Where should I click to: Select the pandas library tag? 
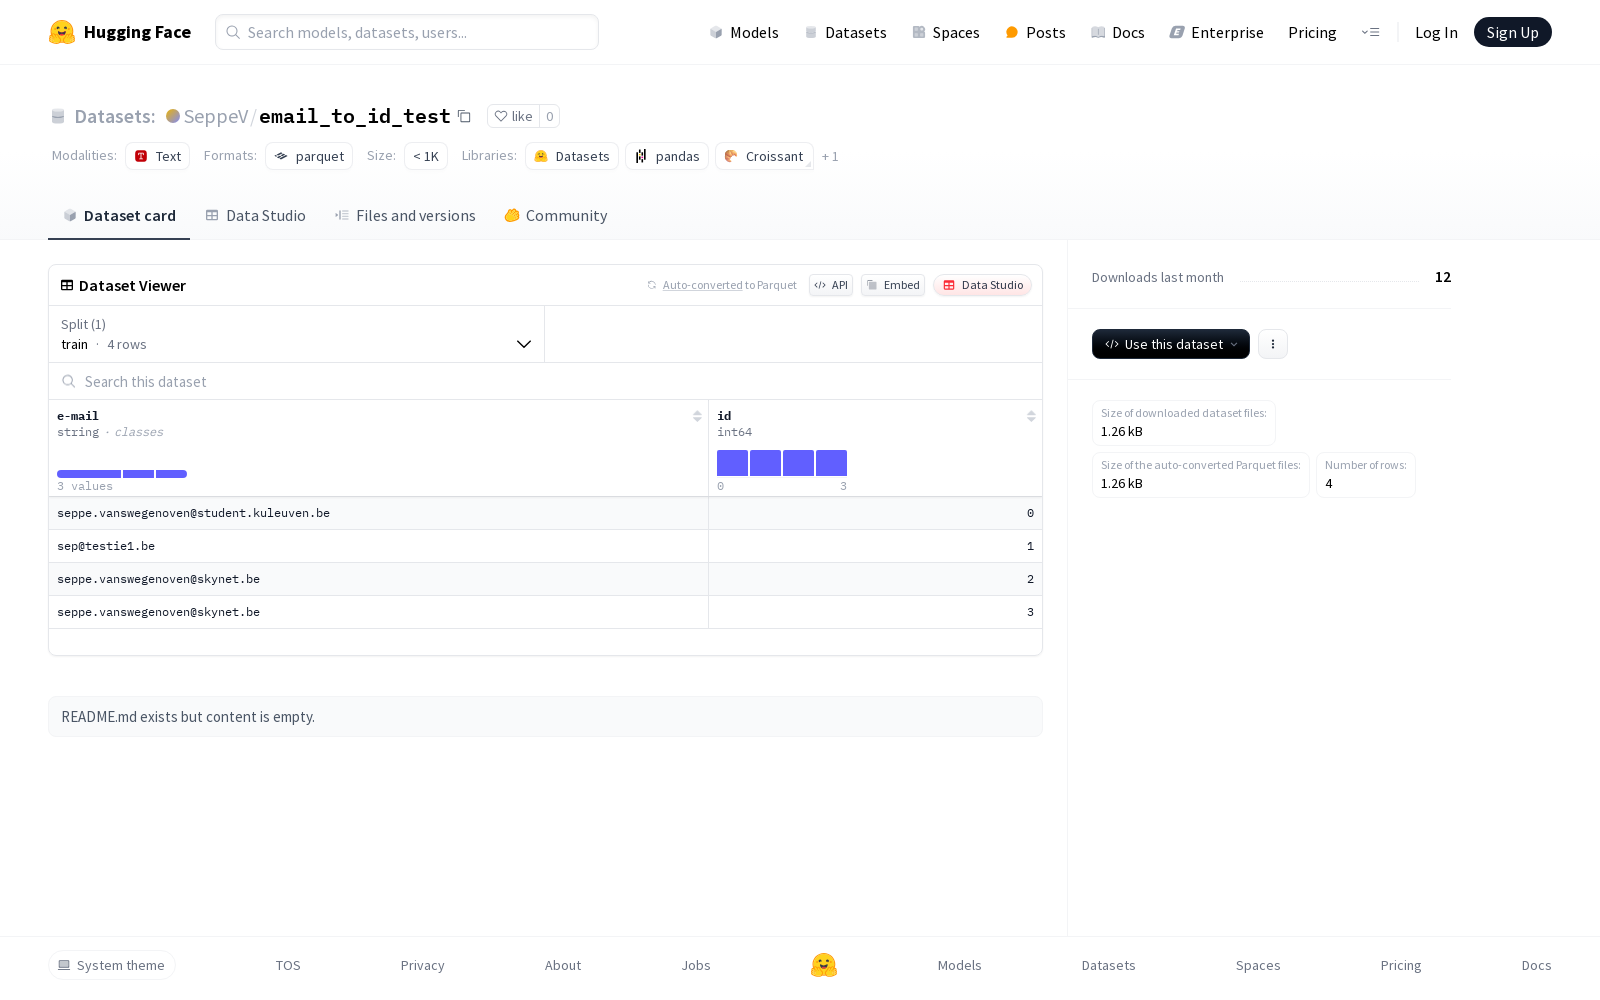point(667,156)
